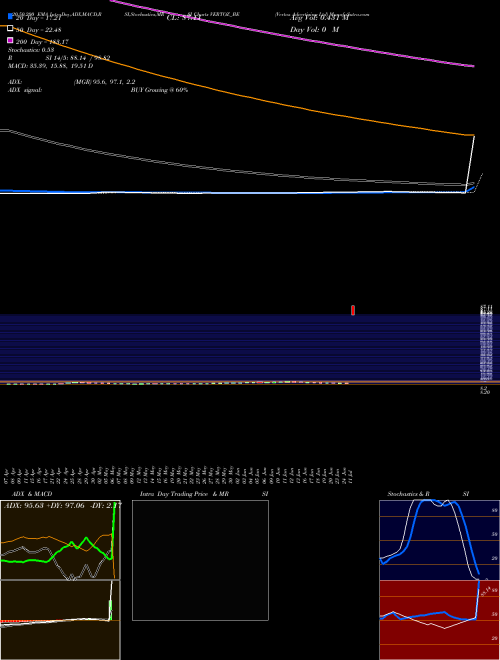
Task: Select the '200 Day = 183.17' legend text
Action: [42, 42]
